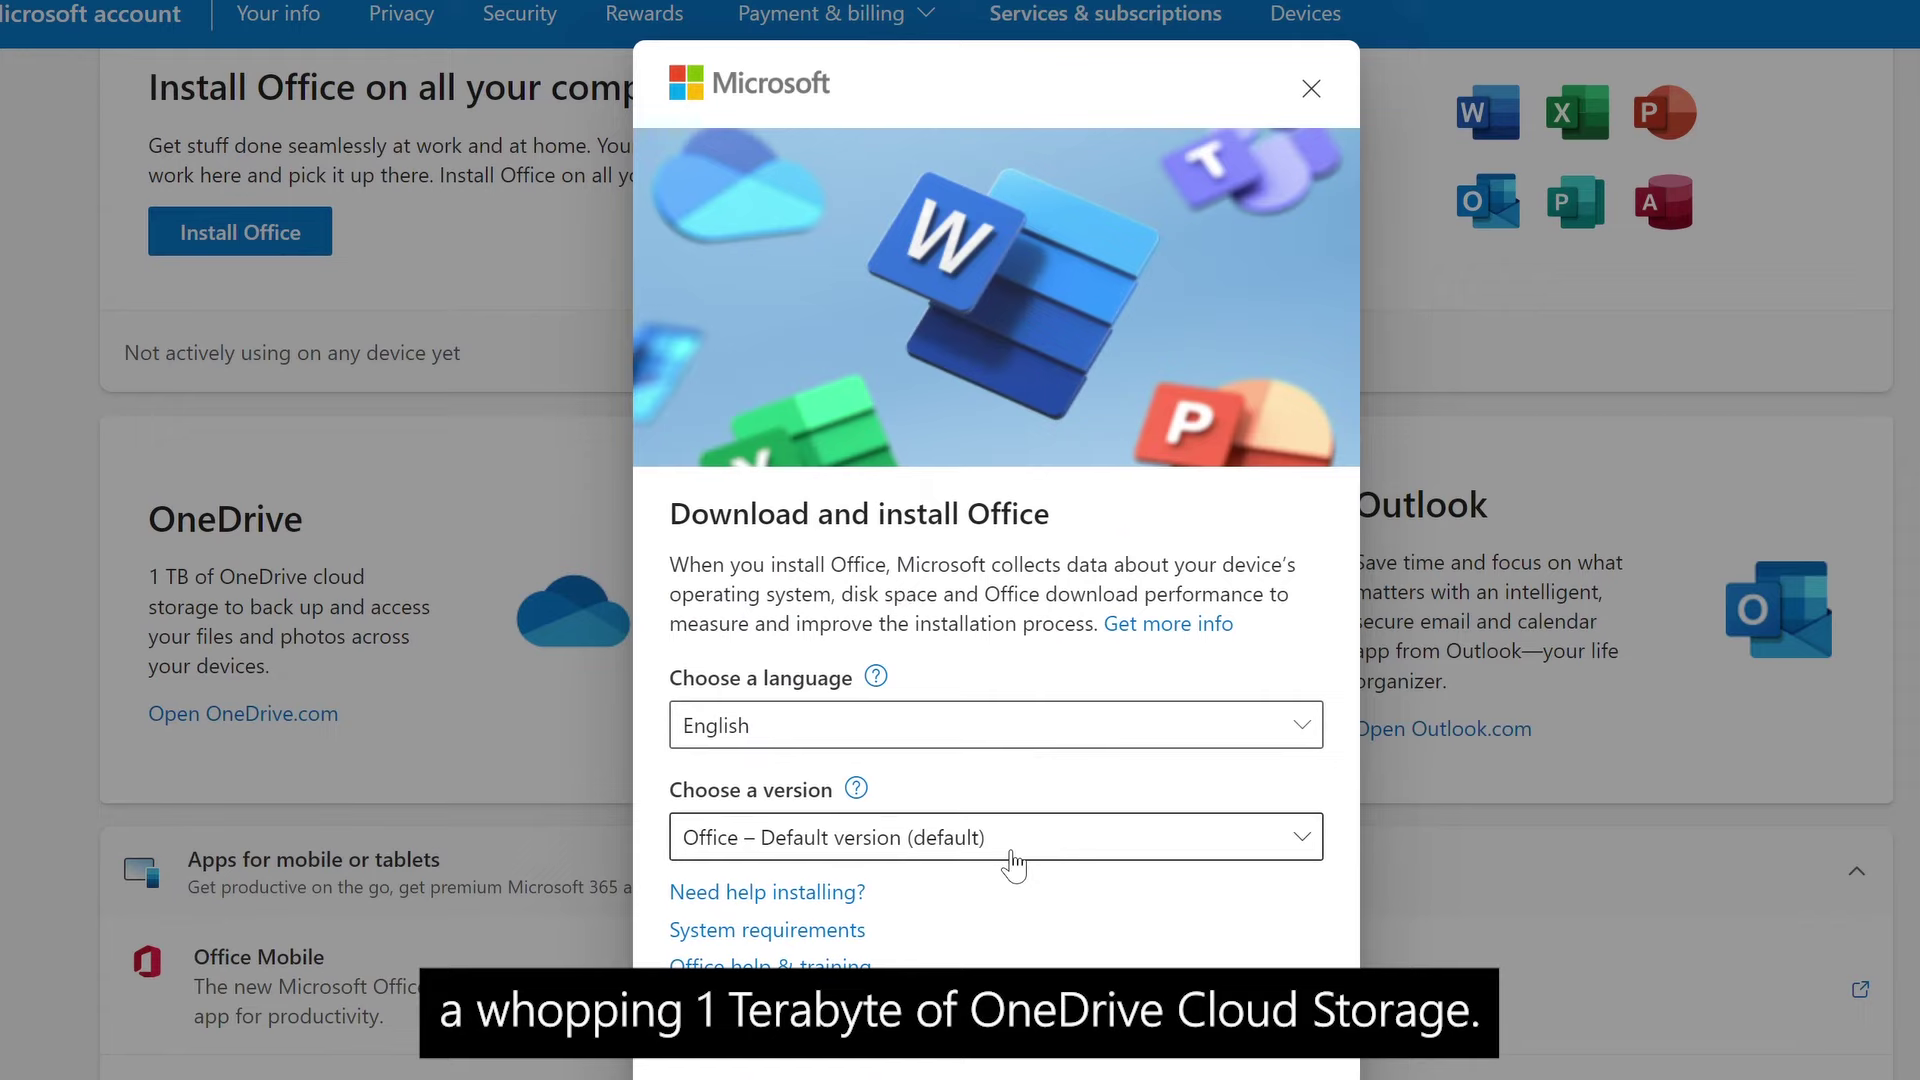Click the version help question mark icon

click(856, 788)
